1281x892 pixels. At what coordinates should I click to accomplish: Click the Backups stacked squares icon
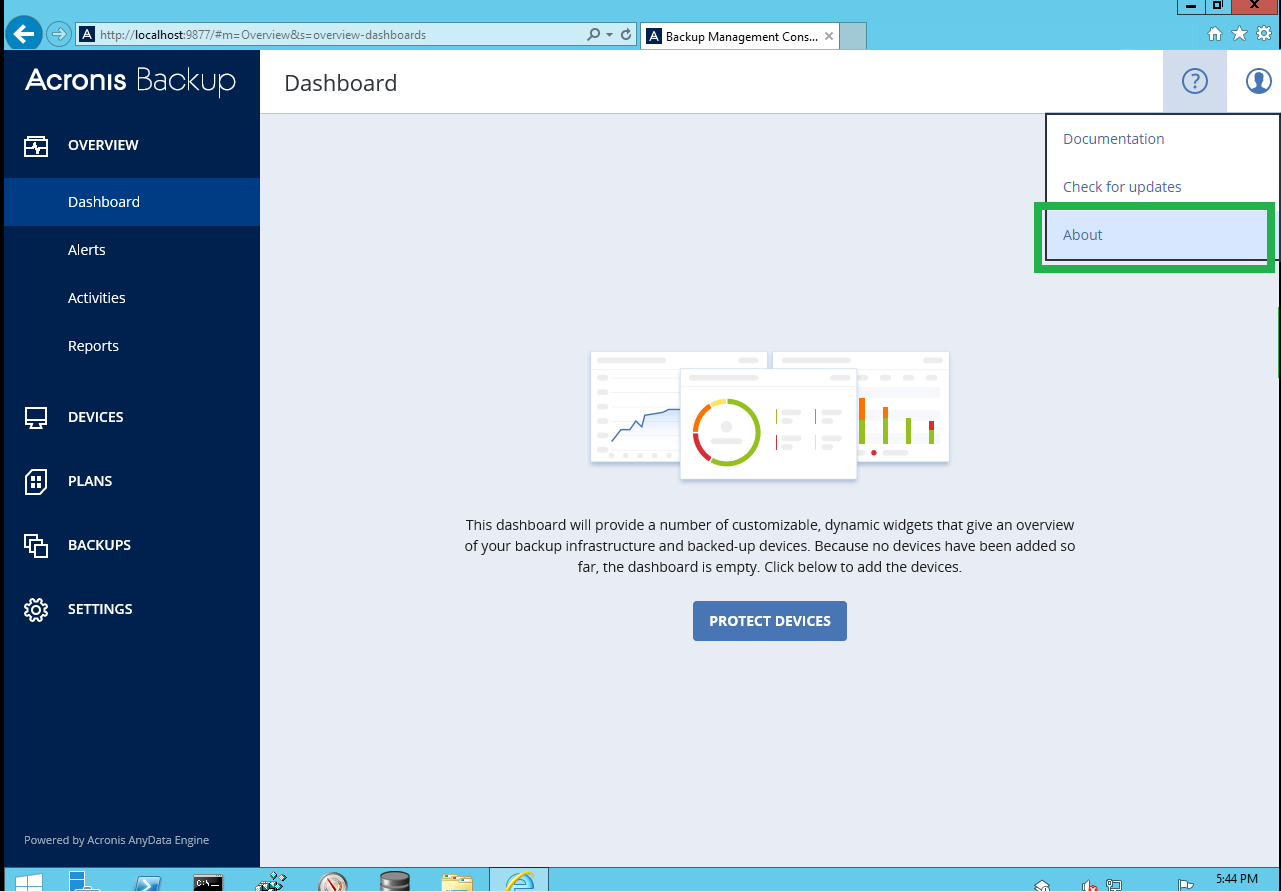pos(36,546)
